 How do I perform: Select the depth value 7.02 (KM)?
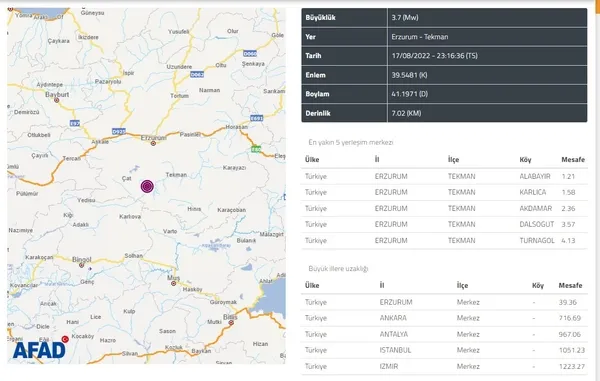[406, 113]
